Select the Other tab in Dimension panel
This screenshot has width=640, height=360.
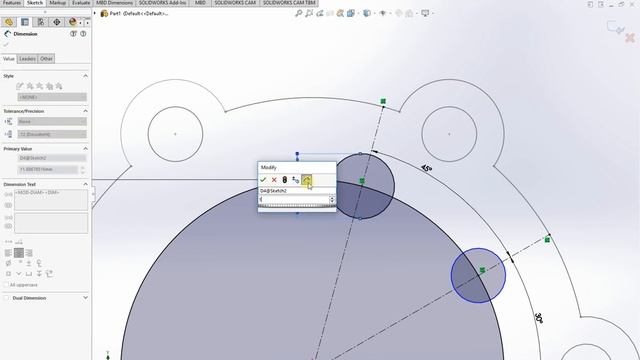click(46, 59)
